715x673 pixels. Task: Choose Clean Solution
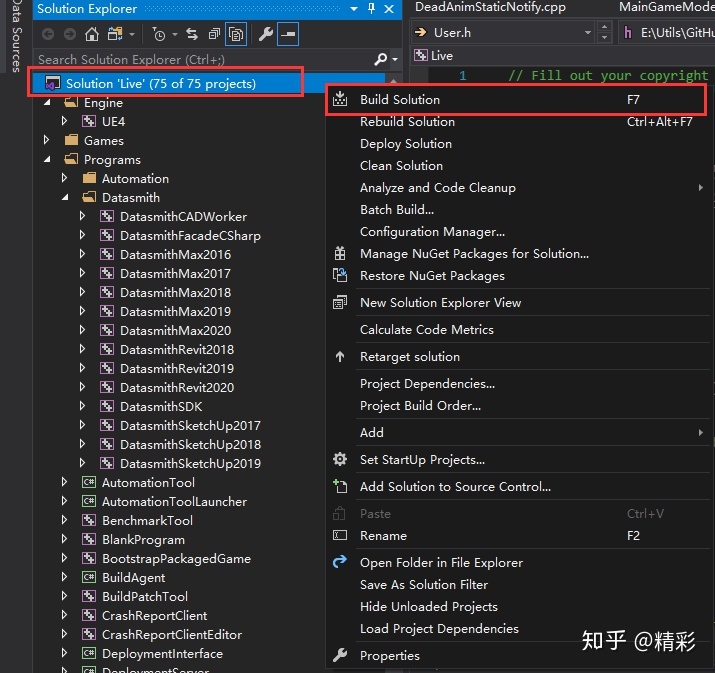401,166
